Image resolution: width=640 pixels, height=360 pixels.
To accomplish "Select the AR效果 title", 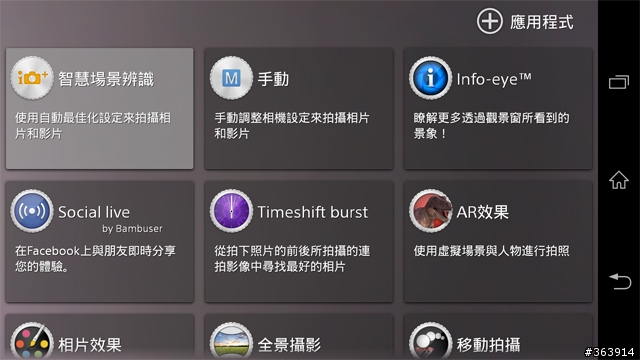I will [x=482, y=212].
